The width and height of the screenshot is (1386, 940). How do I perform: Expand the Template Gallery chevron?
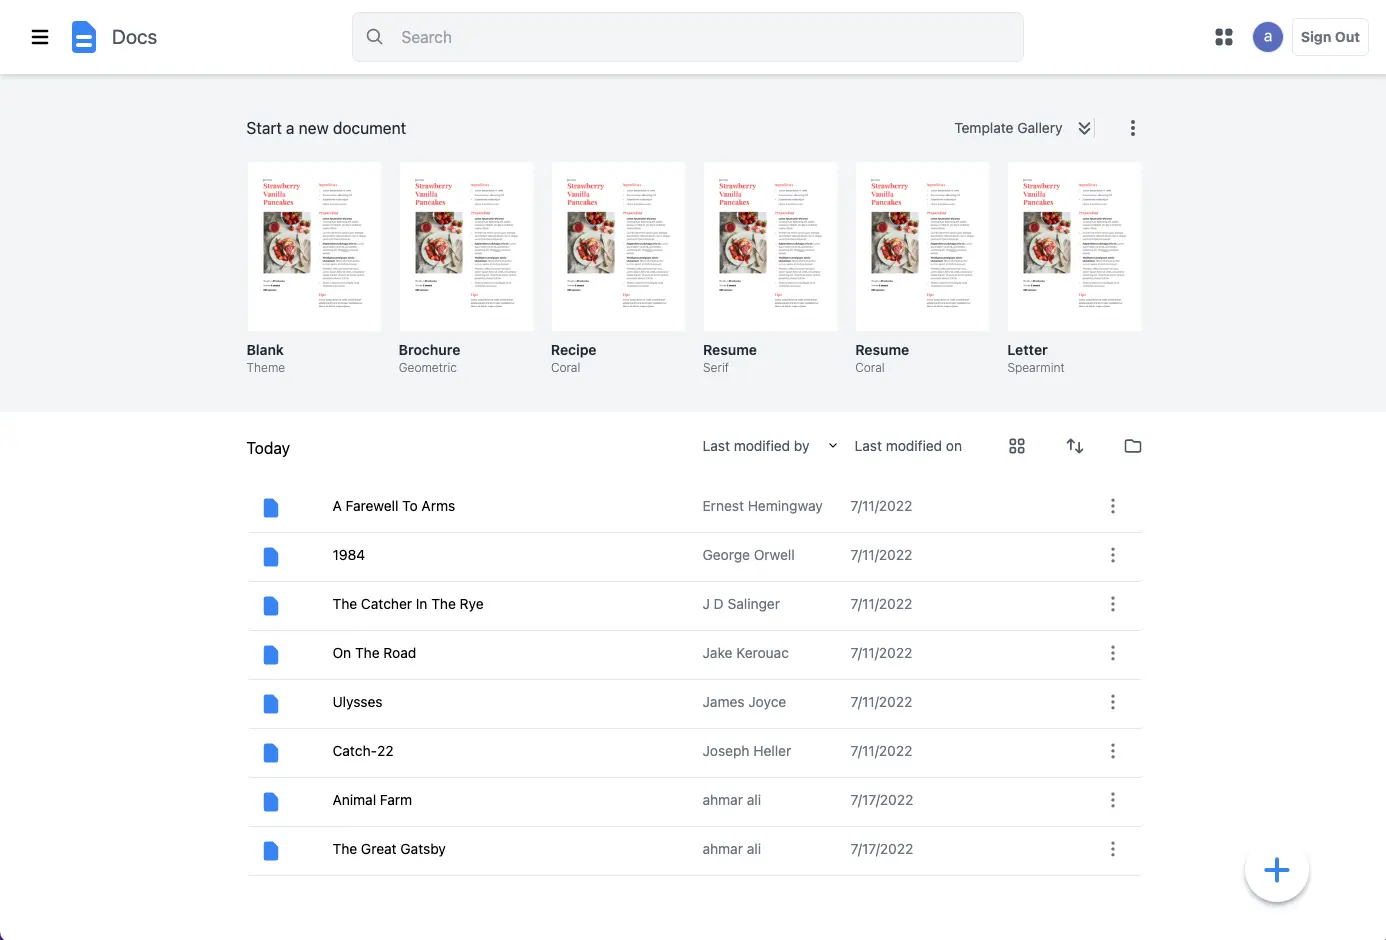1085,128
